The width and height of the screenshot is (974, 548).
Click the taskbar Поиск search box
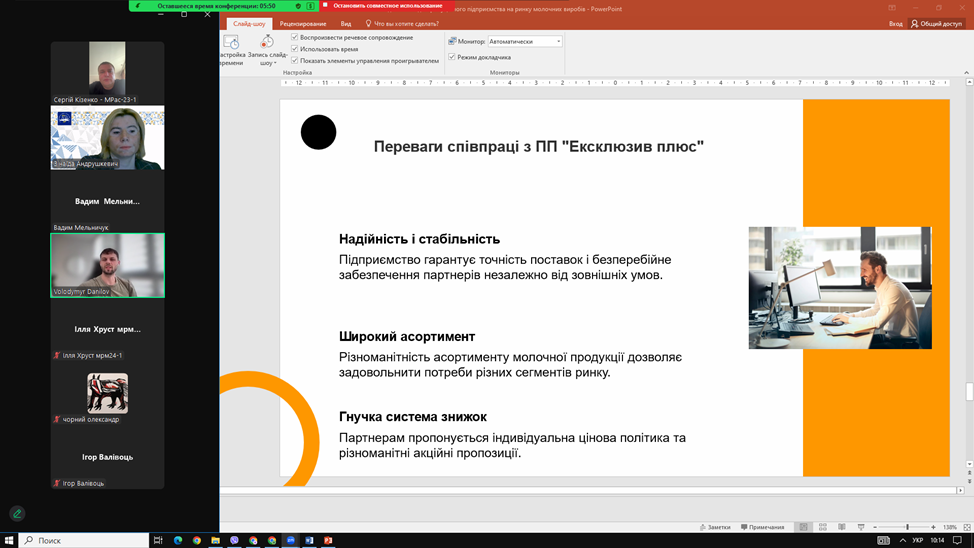84,540
